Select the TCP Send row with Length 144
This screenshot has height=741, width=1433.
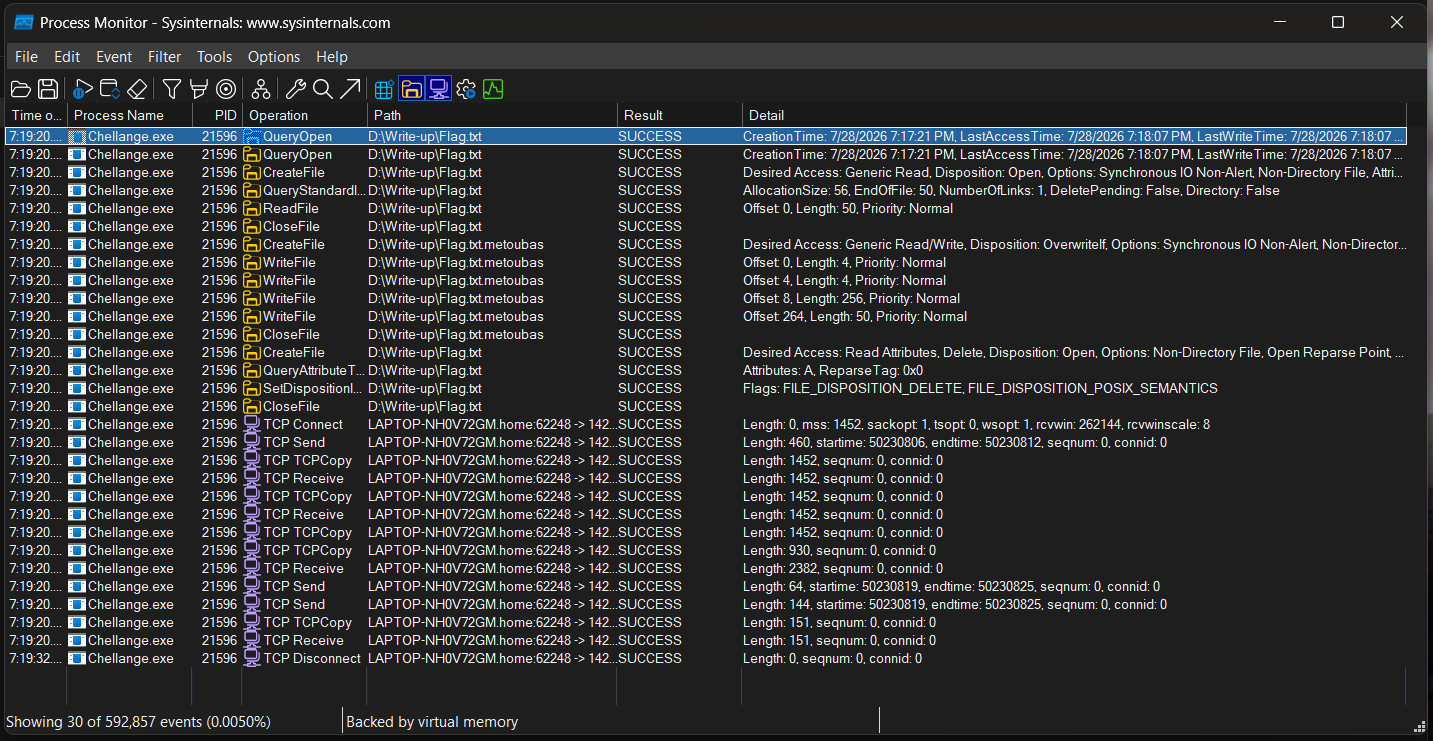pos(706,604)
